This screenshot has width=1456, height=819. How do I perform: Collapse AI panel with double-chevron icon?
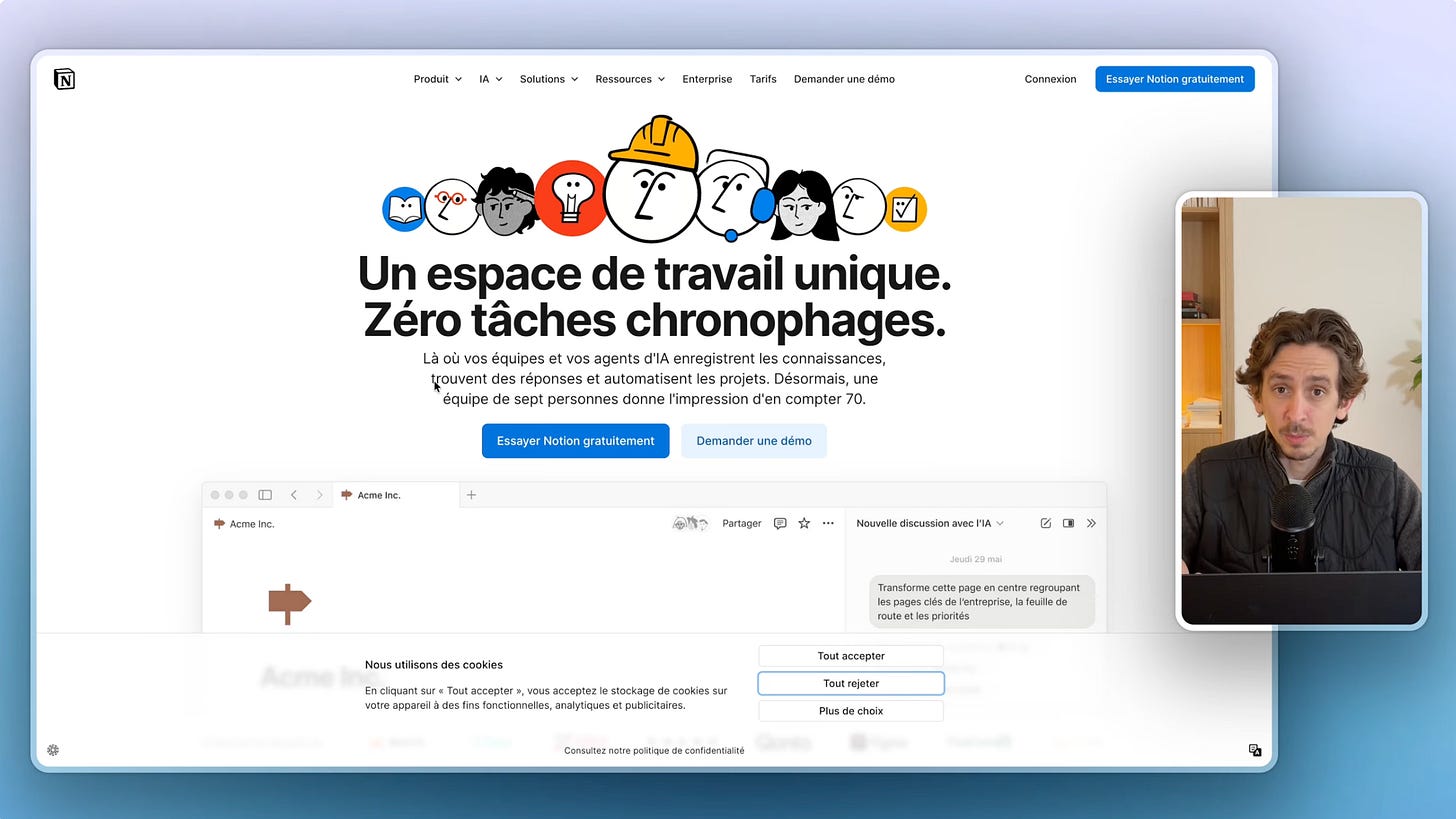click(x=1091, y=523)
